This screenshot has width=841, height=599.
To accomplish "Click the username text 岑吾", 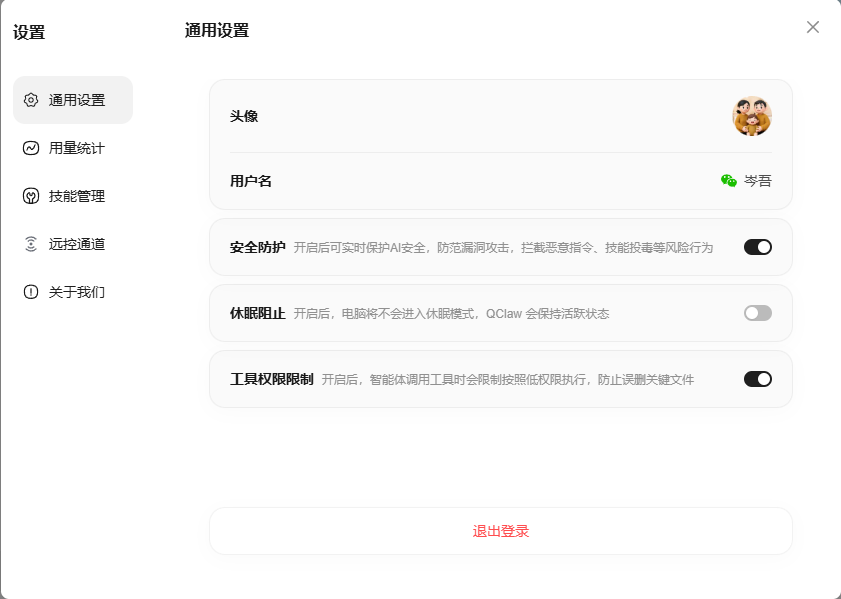I will pos(758,181).
